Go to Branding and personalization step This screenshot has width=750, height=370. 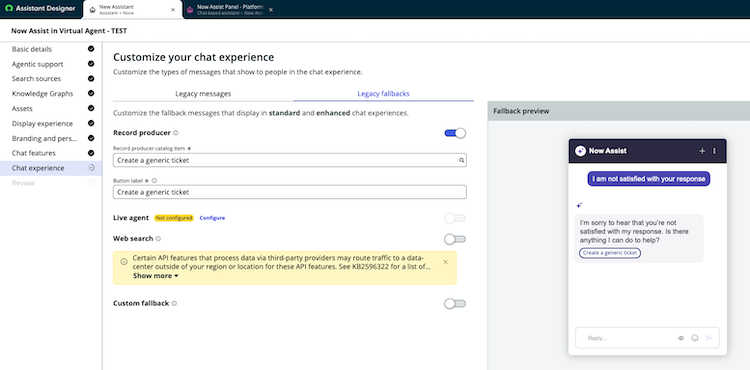click(x=44, y=138)
